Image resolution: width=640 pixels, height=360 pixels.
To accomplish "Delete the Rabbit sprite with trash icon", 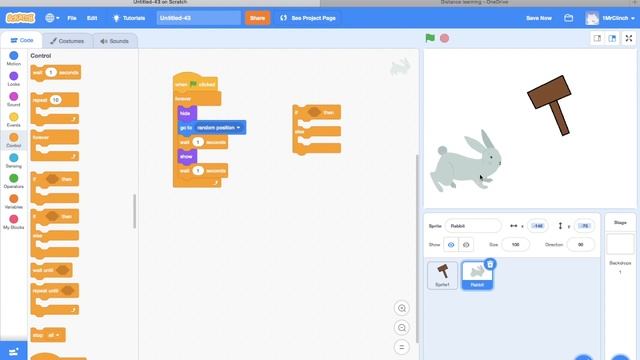I will coord(490,264).
